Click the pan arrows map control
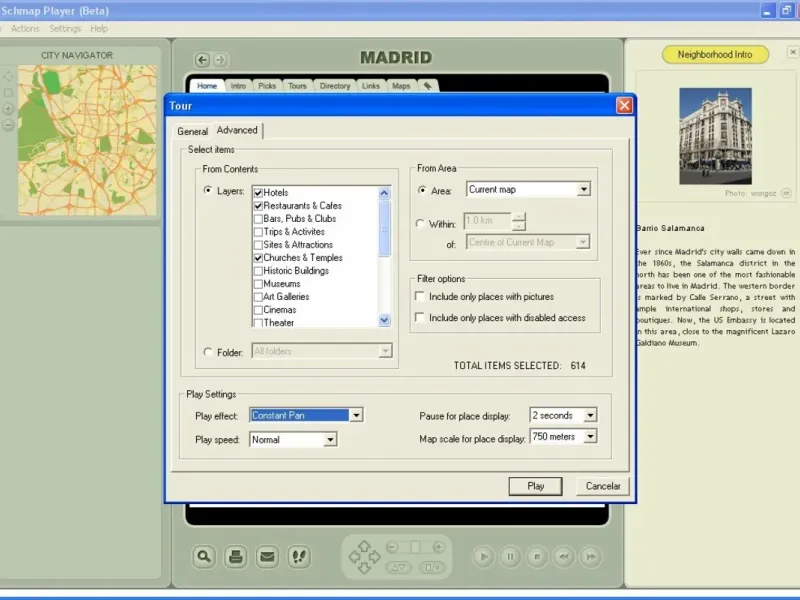 click(364, 556)
